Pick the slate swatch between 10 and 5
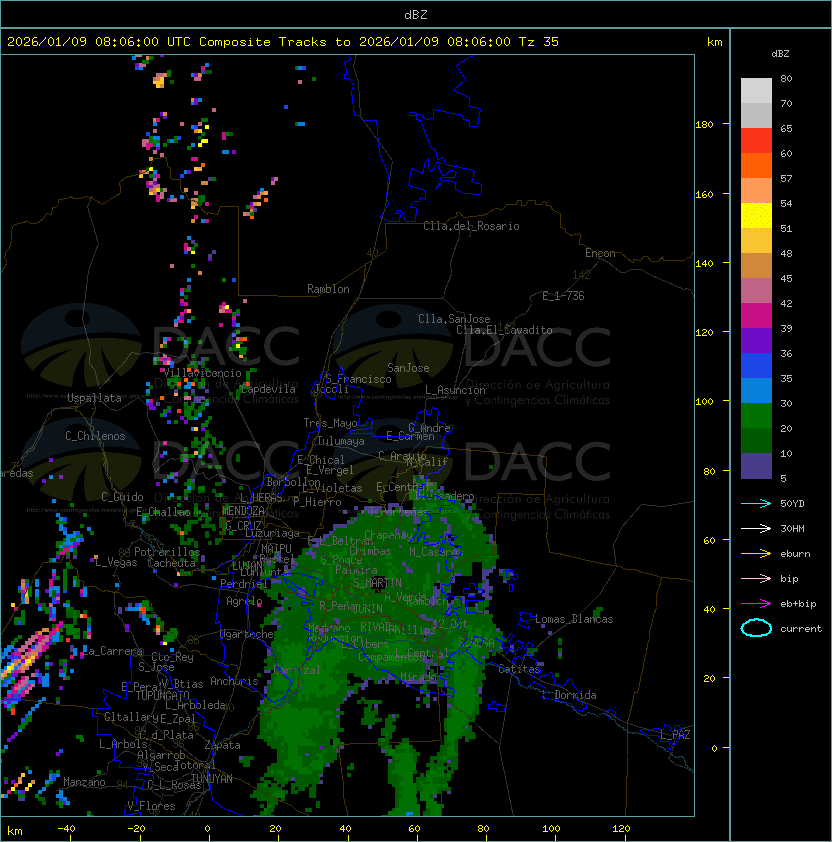The image size is (832, 842). (x=756, y=466)
